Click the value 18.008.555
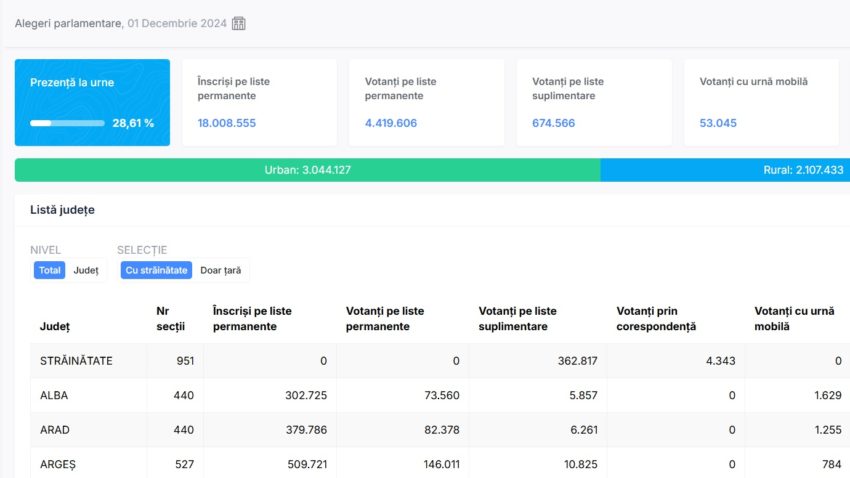 [x=227, y=123]
